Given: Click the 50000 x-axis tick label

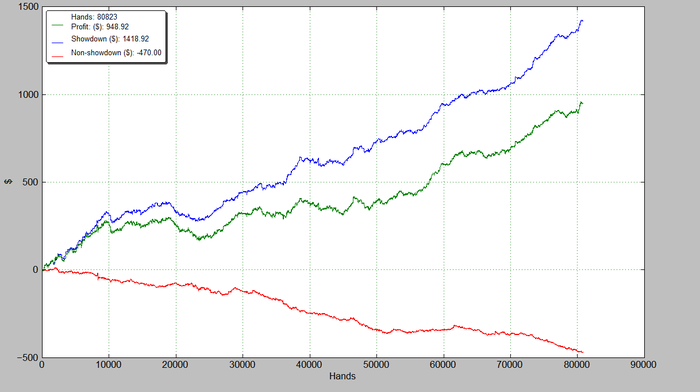Looking at the screenshot, I should (376, 365).
